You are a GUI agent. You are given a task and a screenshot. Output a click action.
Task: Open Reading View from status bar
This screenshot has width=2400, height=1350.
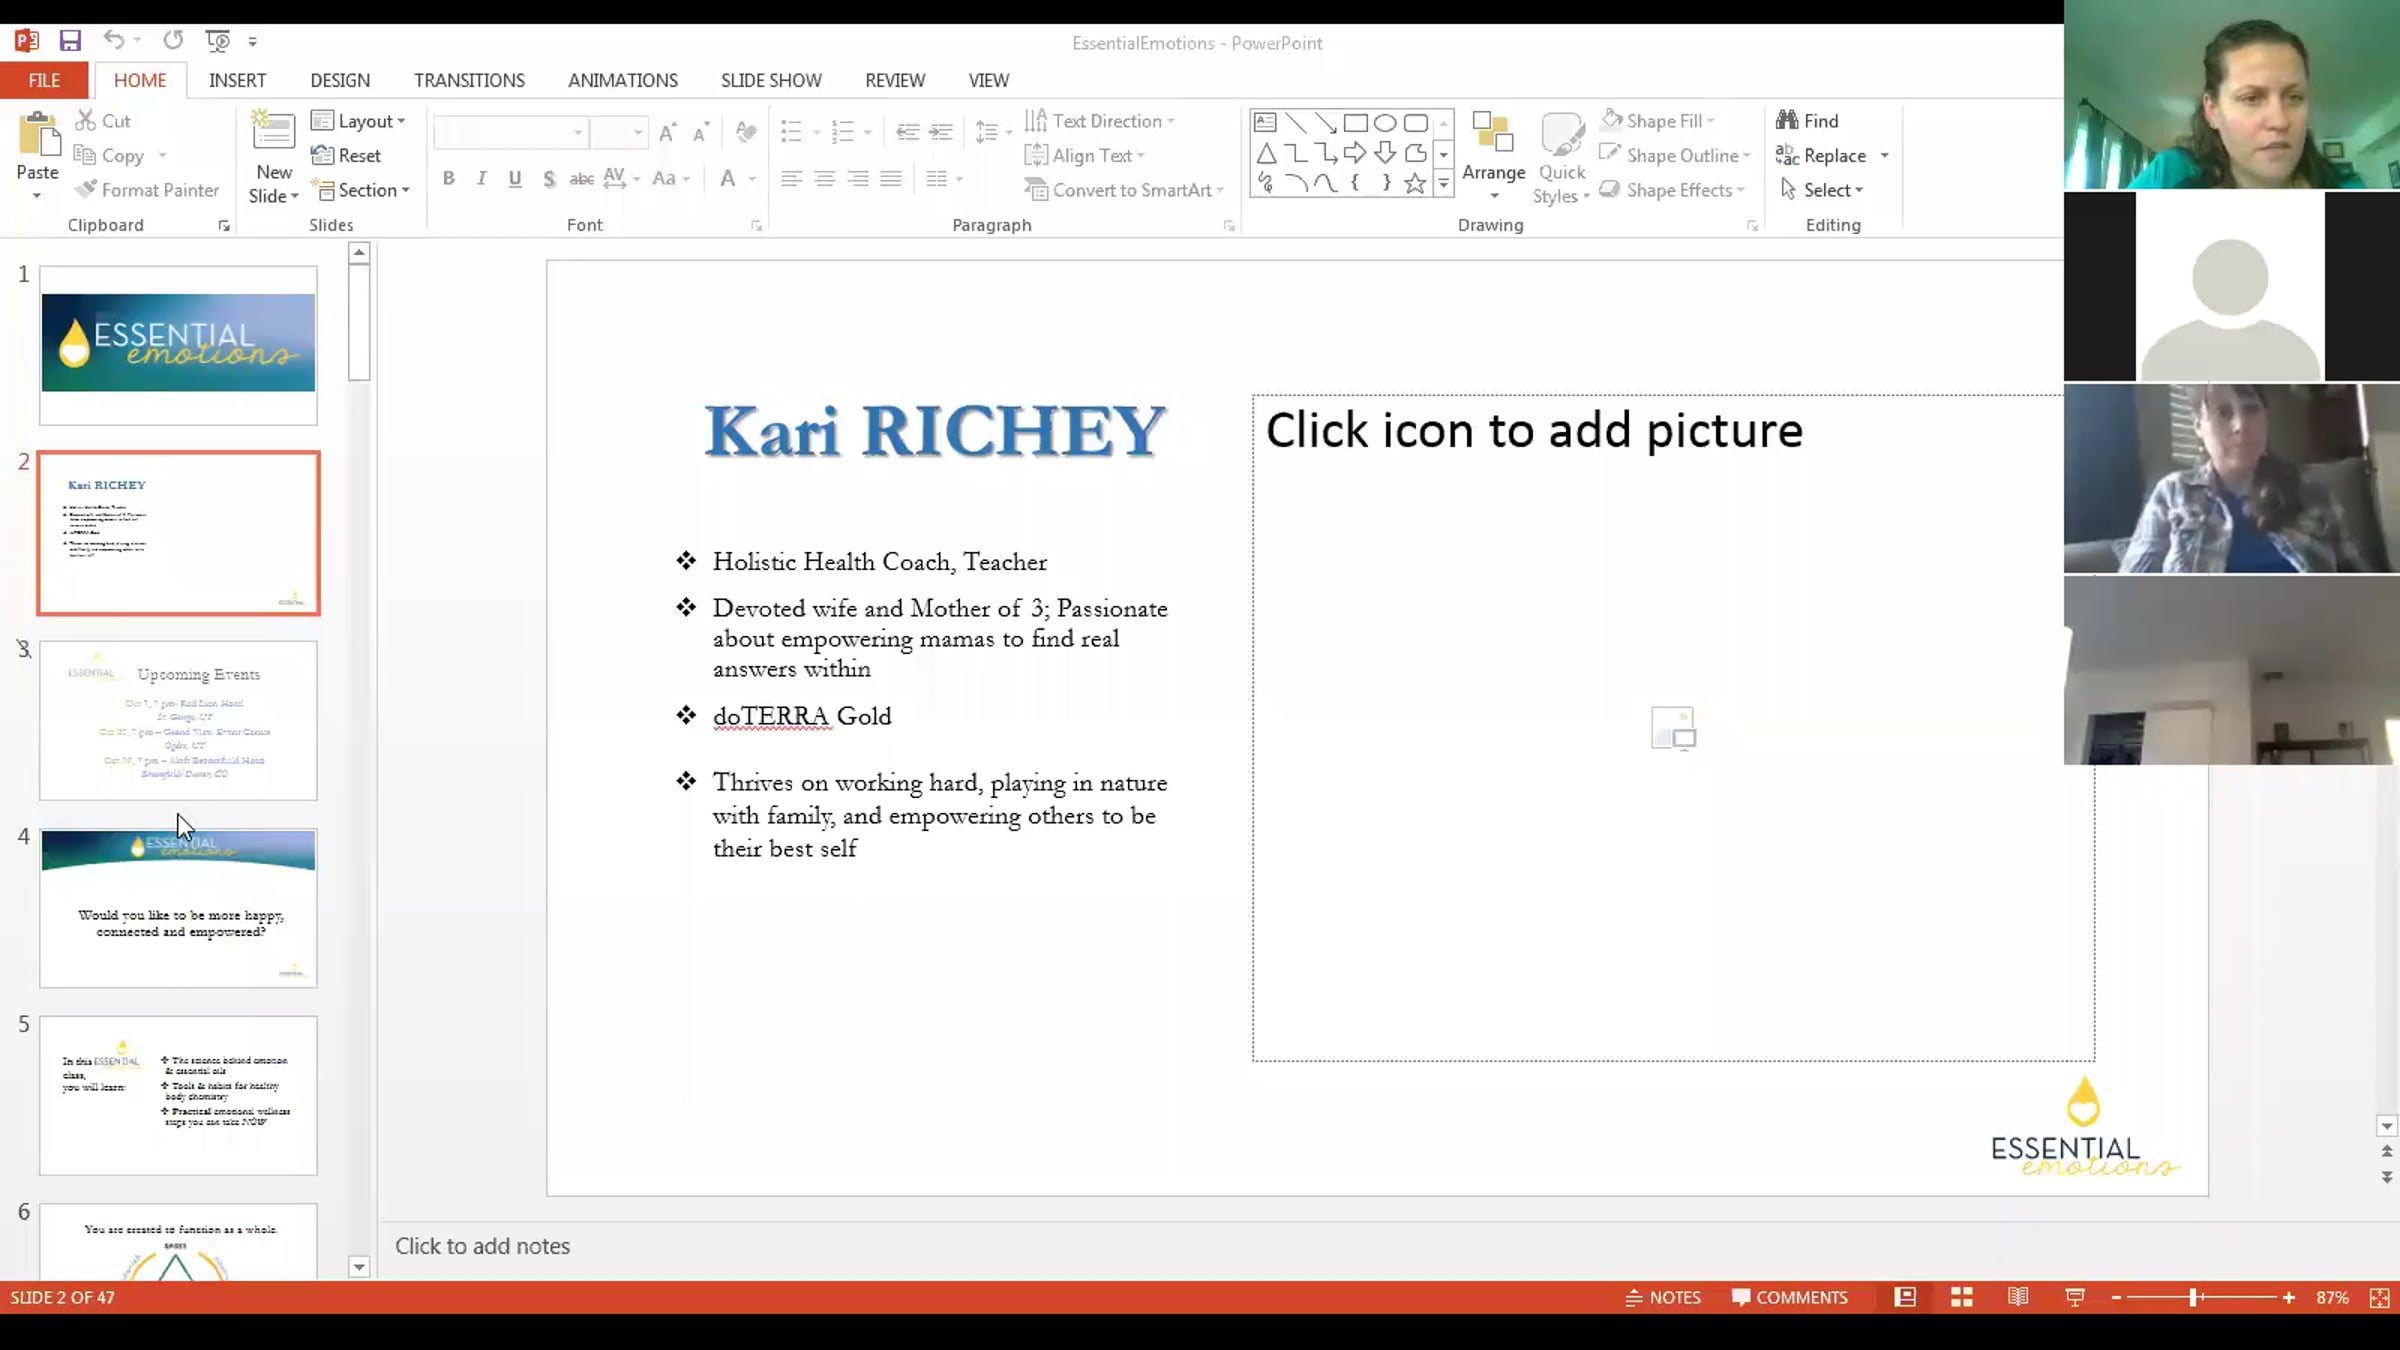coord(2017,1297)
